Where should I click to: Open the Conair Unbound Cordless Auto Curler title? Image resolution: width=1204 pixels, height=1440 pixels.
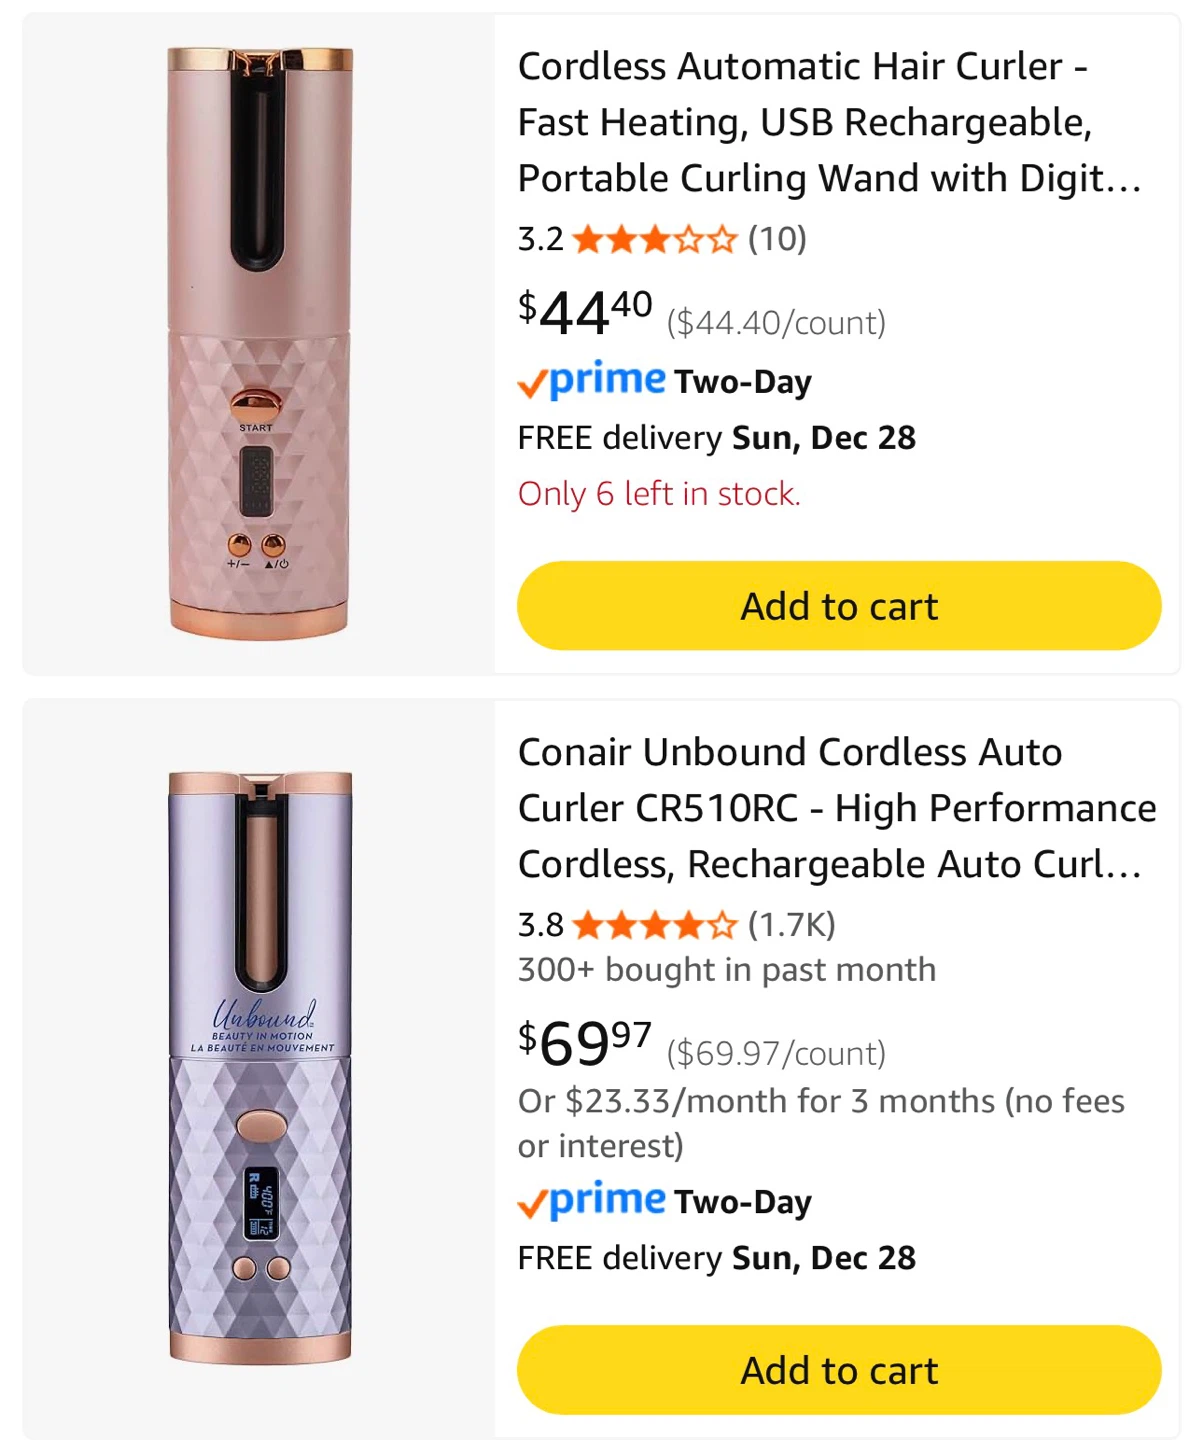tap(836, 808)
